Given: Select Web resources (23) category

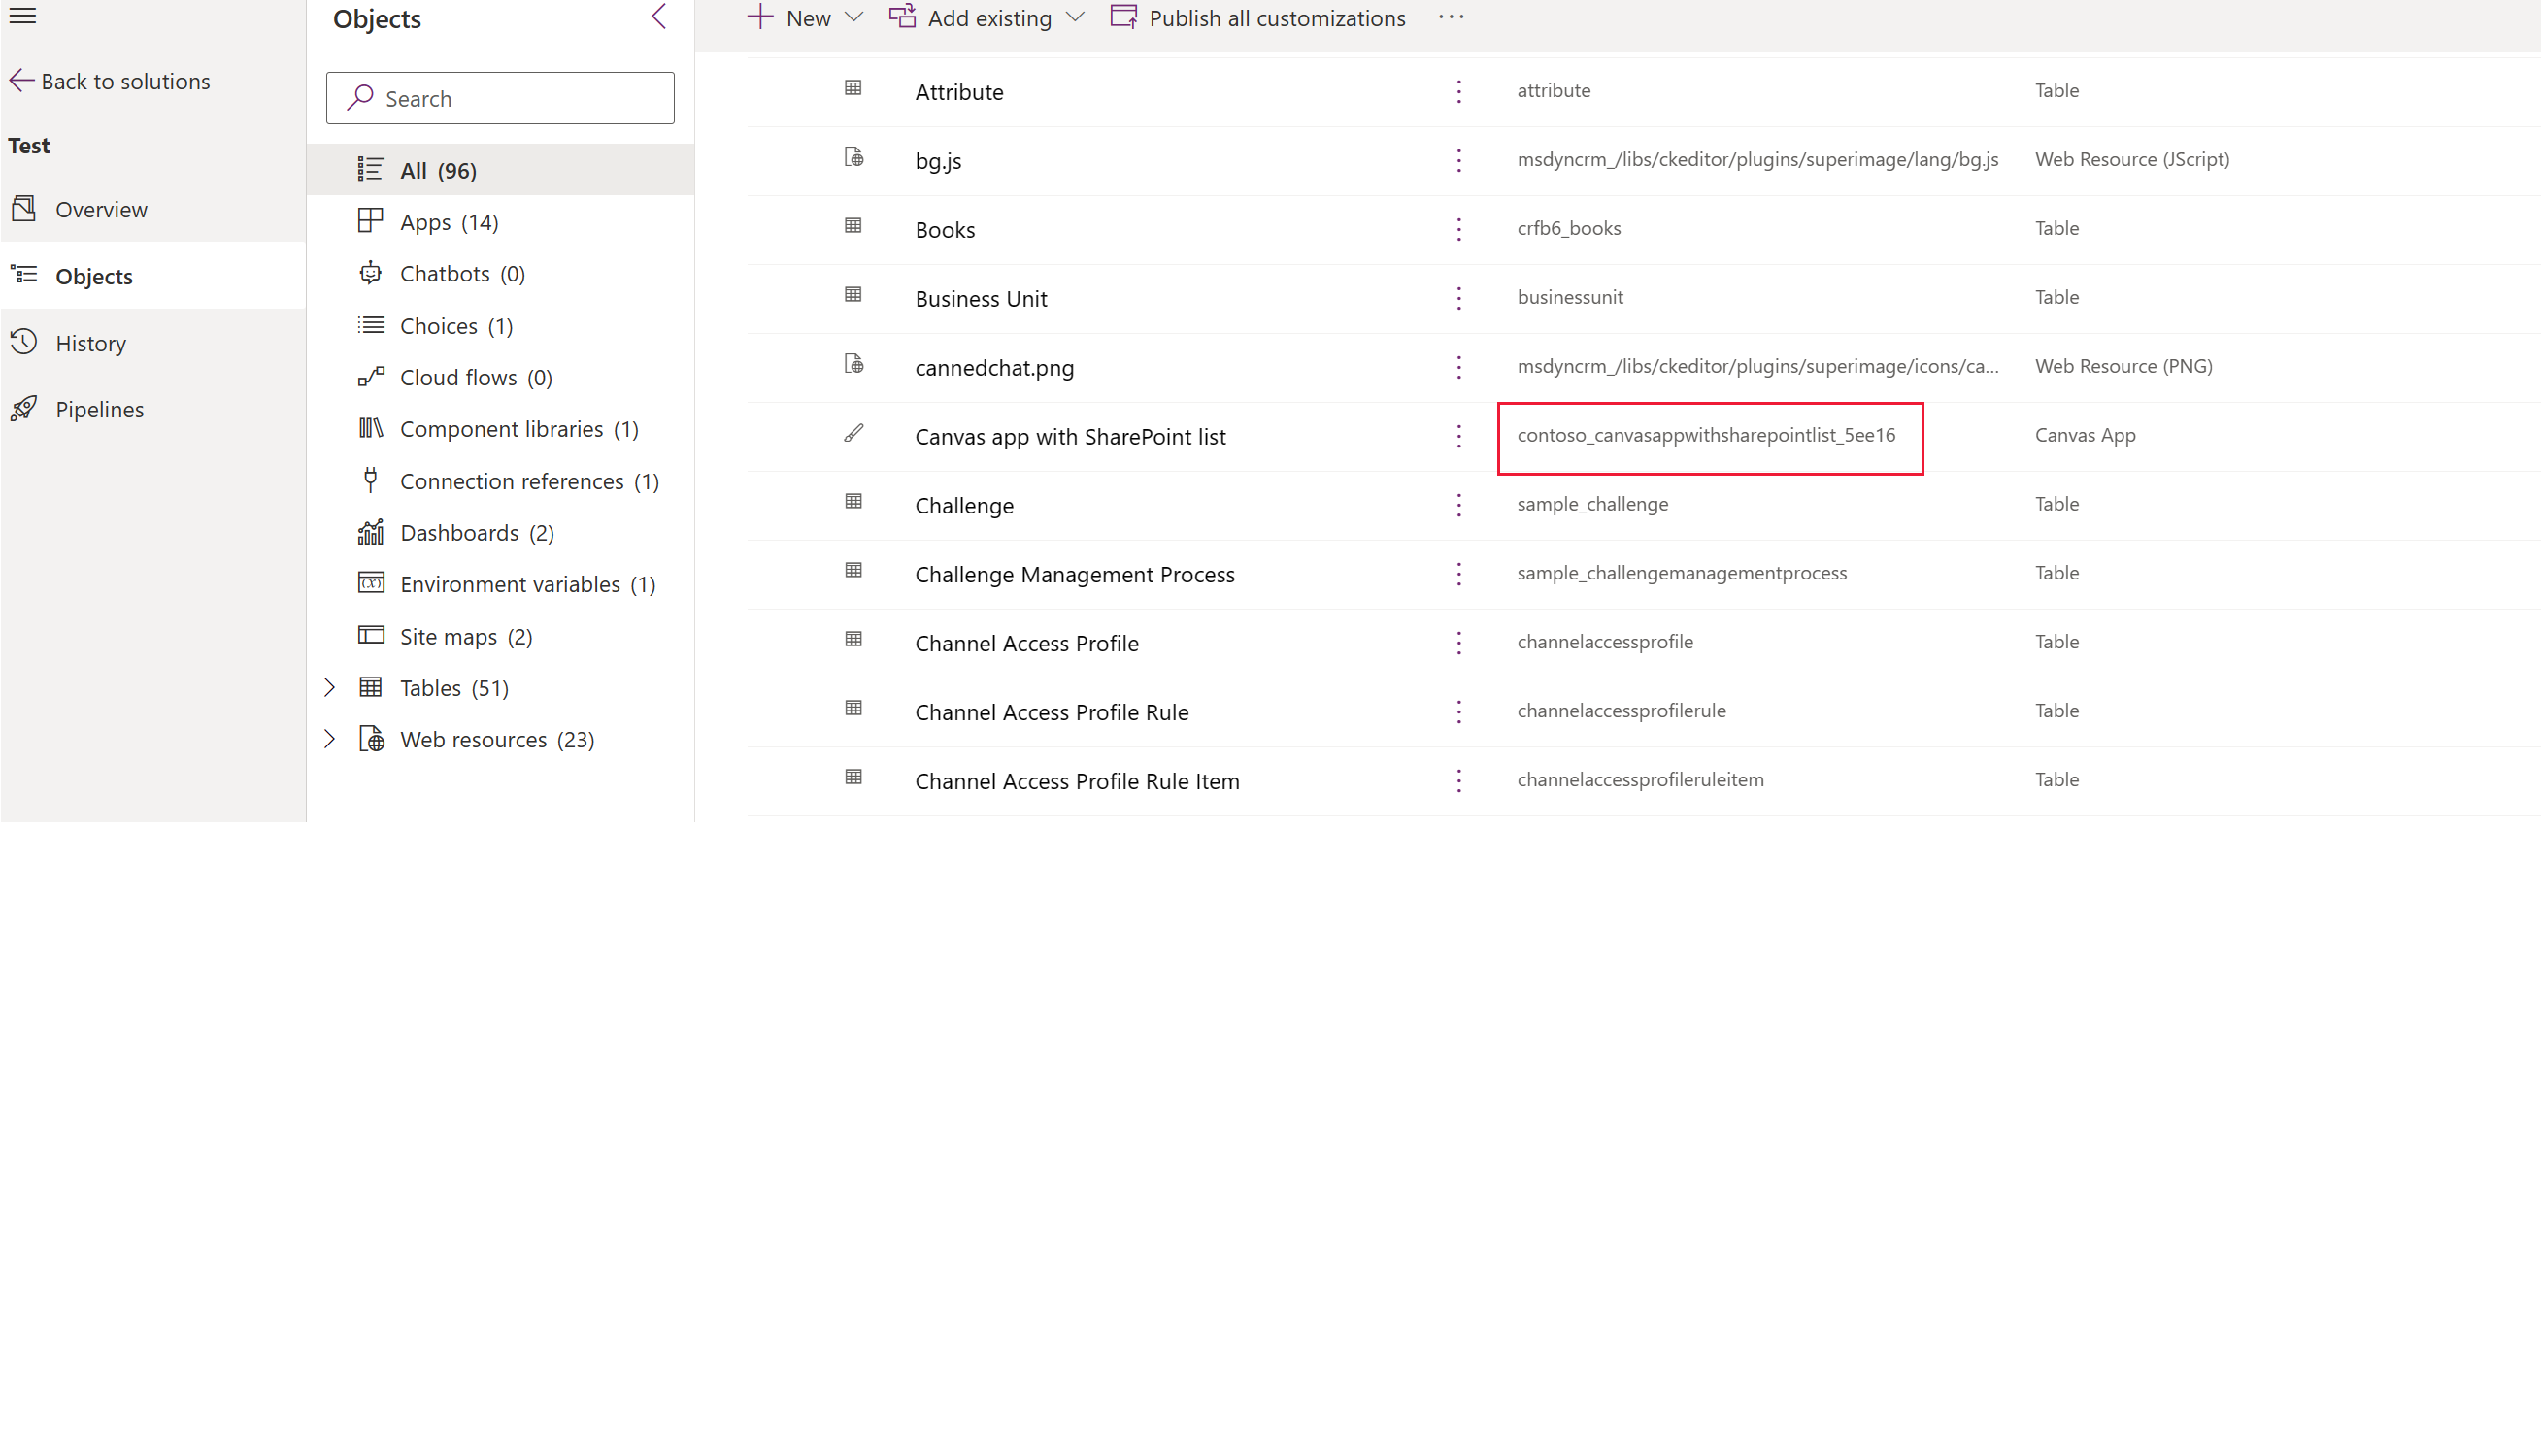Looking at the screenshot, I should pyautogui.click(x=497, y=740).
